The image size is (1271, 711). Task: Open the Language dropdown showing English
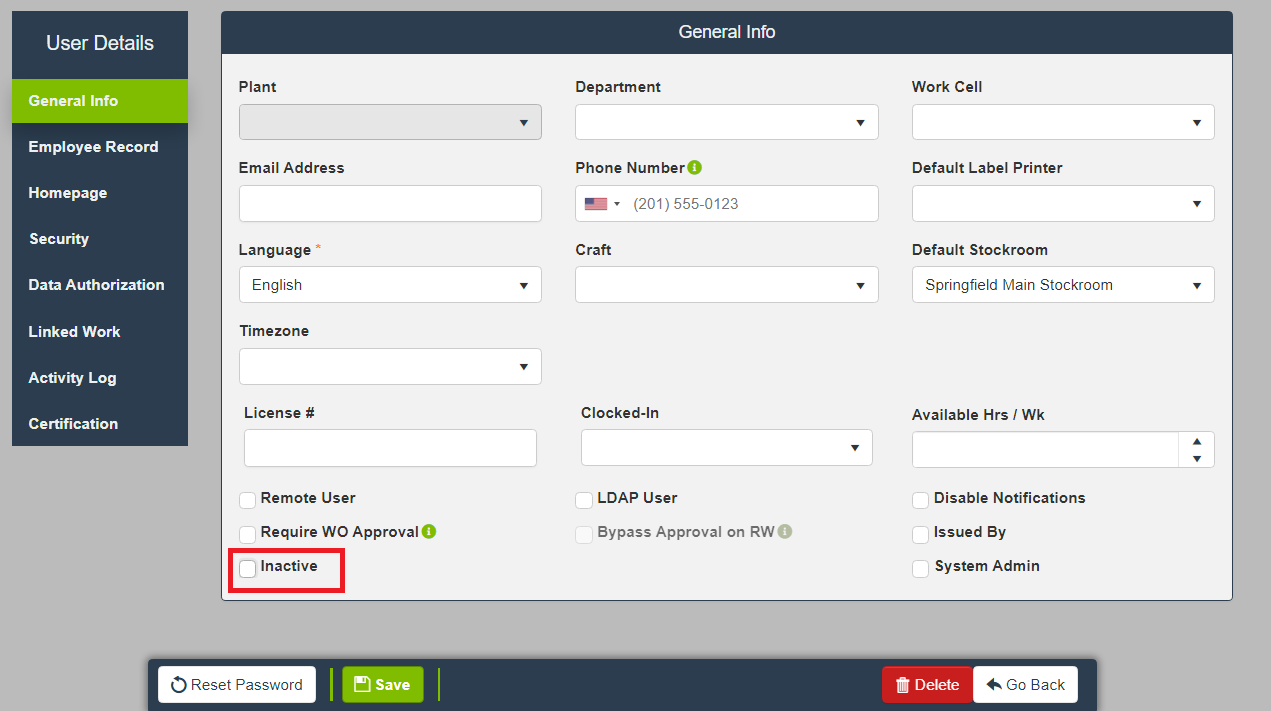[x=390, y=285]
